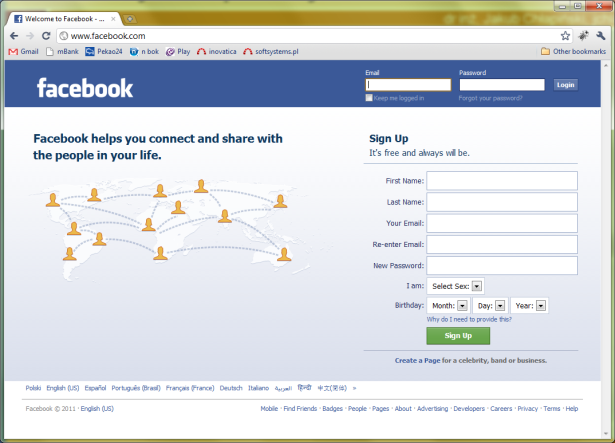
Task: Switch language to Português (Brasil)
Action: click(136, 388)
